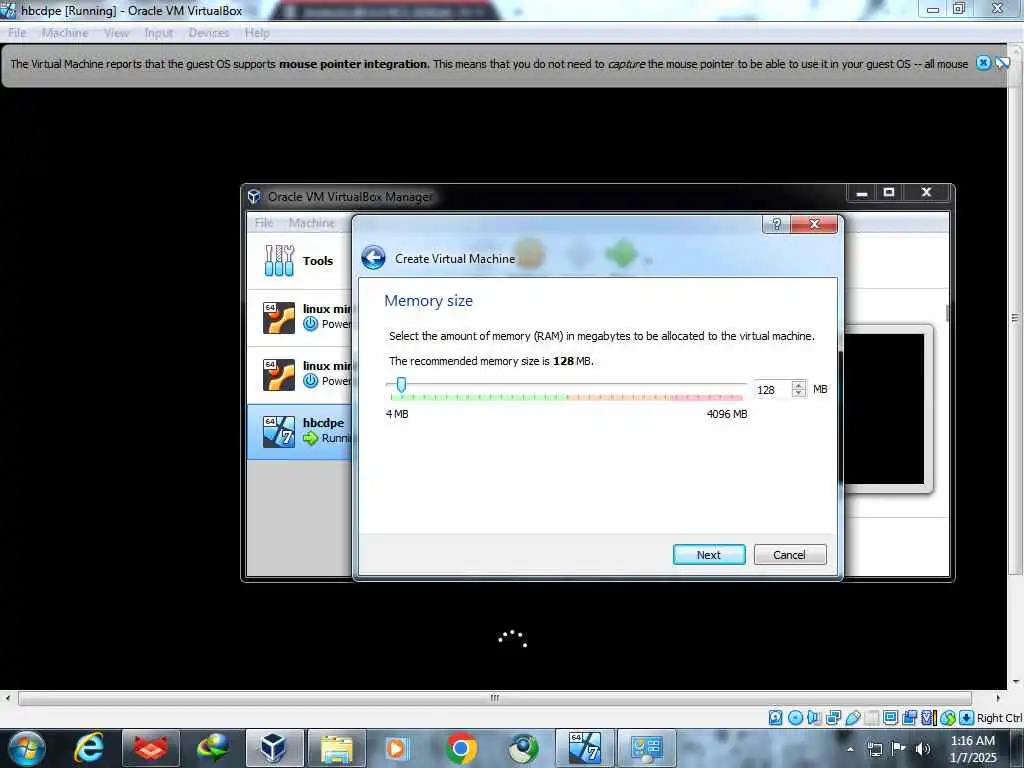
Task: Click the back arrow in Create Virtual Machine
Action: tap(373, 258)
